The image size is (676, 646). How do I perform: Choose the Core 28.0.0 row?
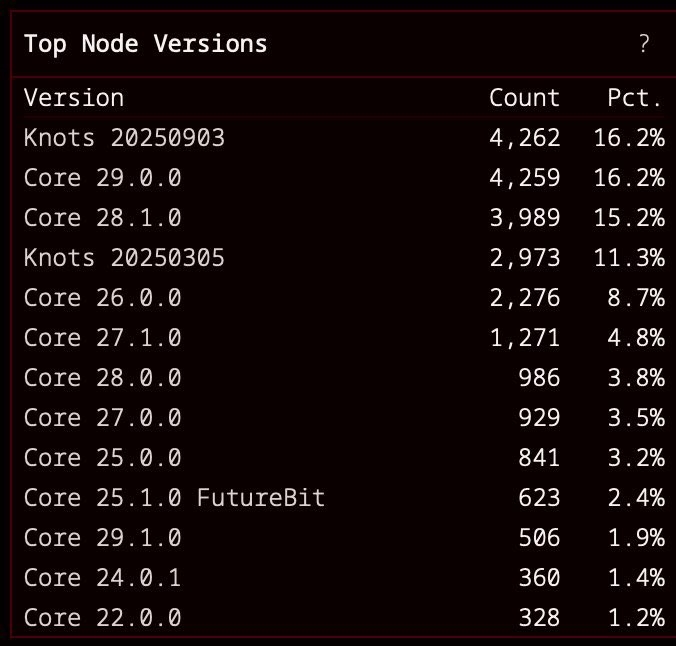click(x=102, y=378)
